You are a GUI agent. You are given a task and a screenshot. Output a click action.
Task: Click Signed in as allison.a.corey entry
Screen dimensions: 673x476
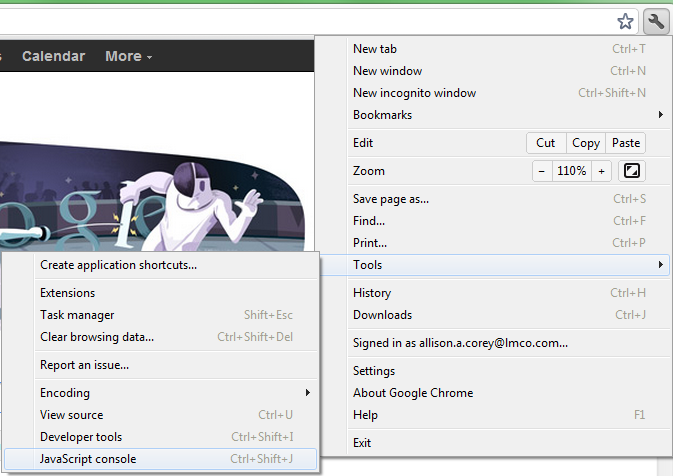pos(508,343)
